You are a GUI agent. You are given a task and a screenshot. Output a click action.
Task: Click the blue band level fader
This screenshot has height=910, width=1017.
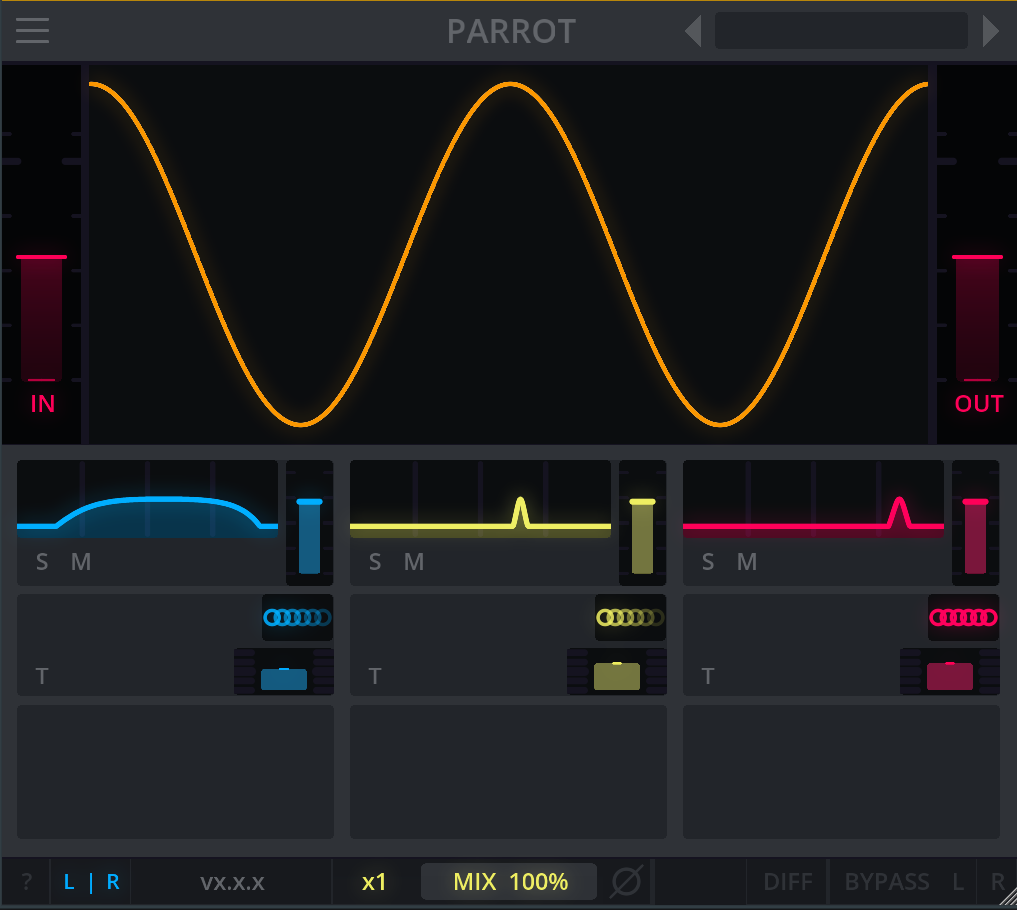click(309, 522)
